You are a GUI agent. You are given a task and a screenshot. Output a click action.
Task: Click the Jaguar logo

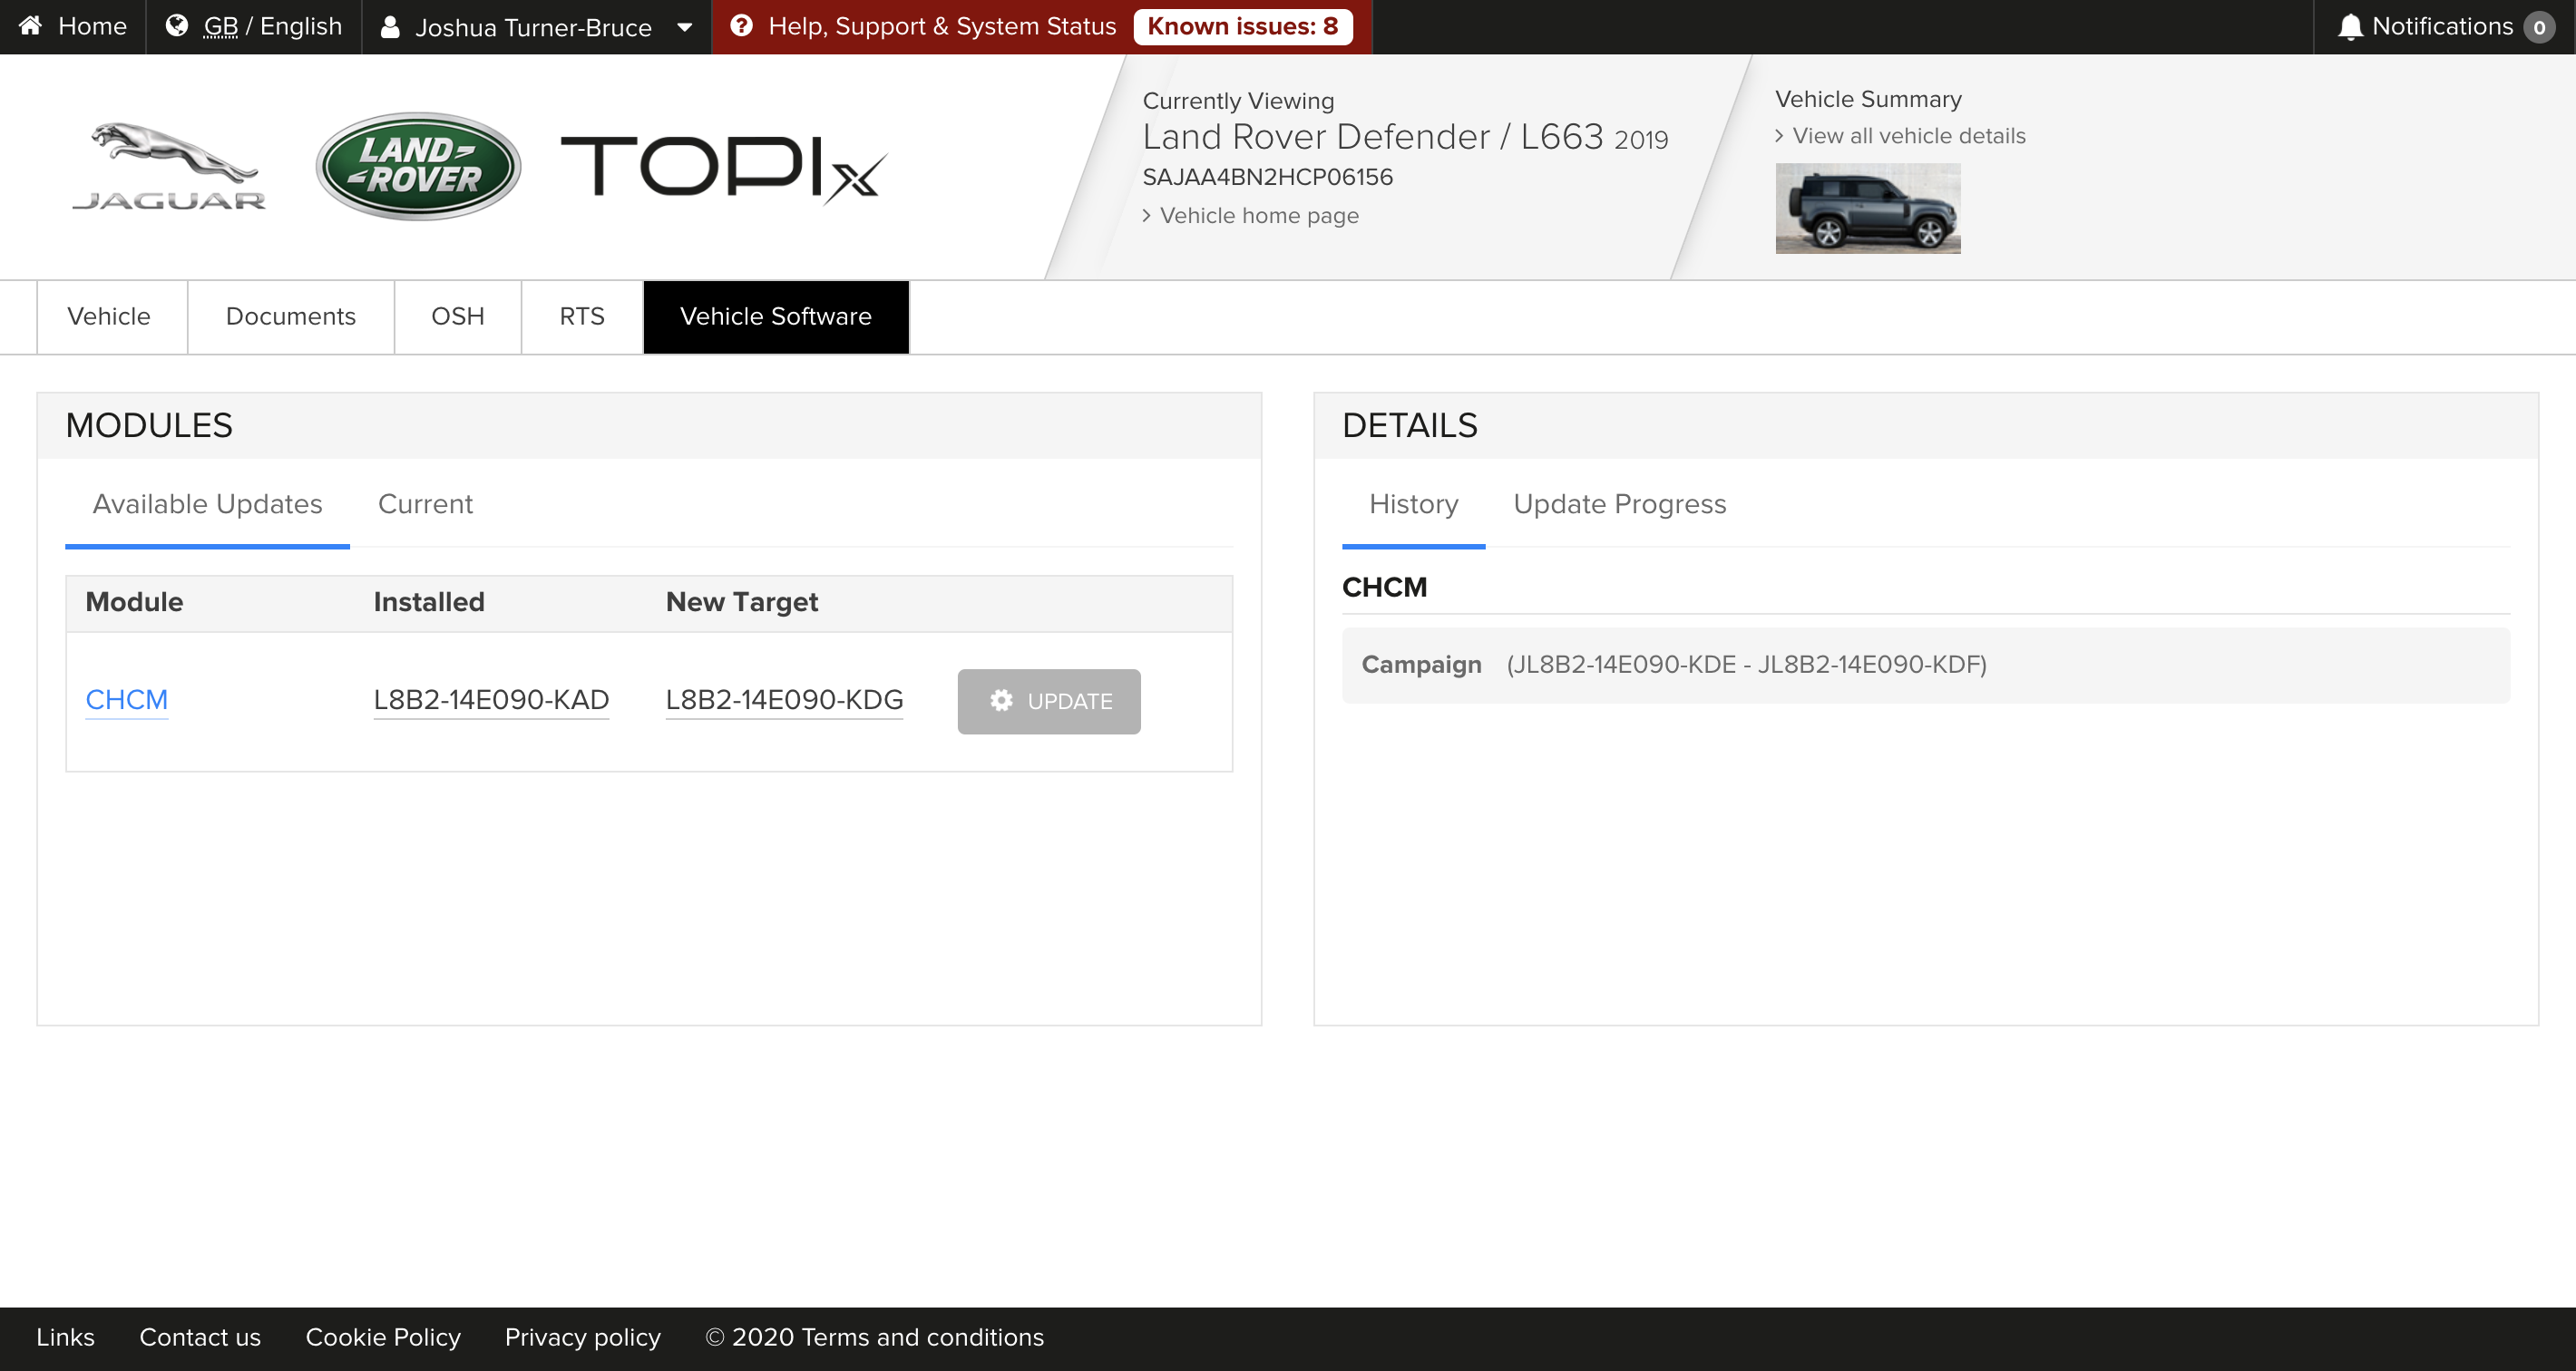[x=168, y=166]
